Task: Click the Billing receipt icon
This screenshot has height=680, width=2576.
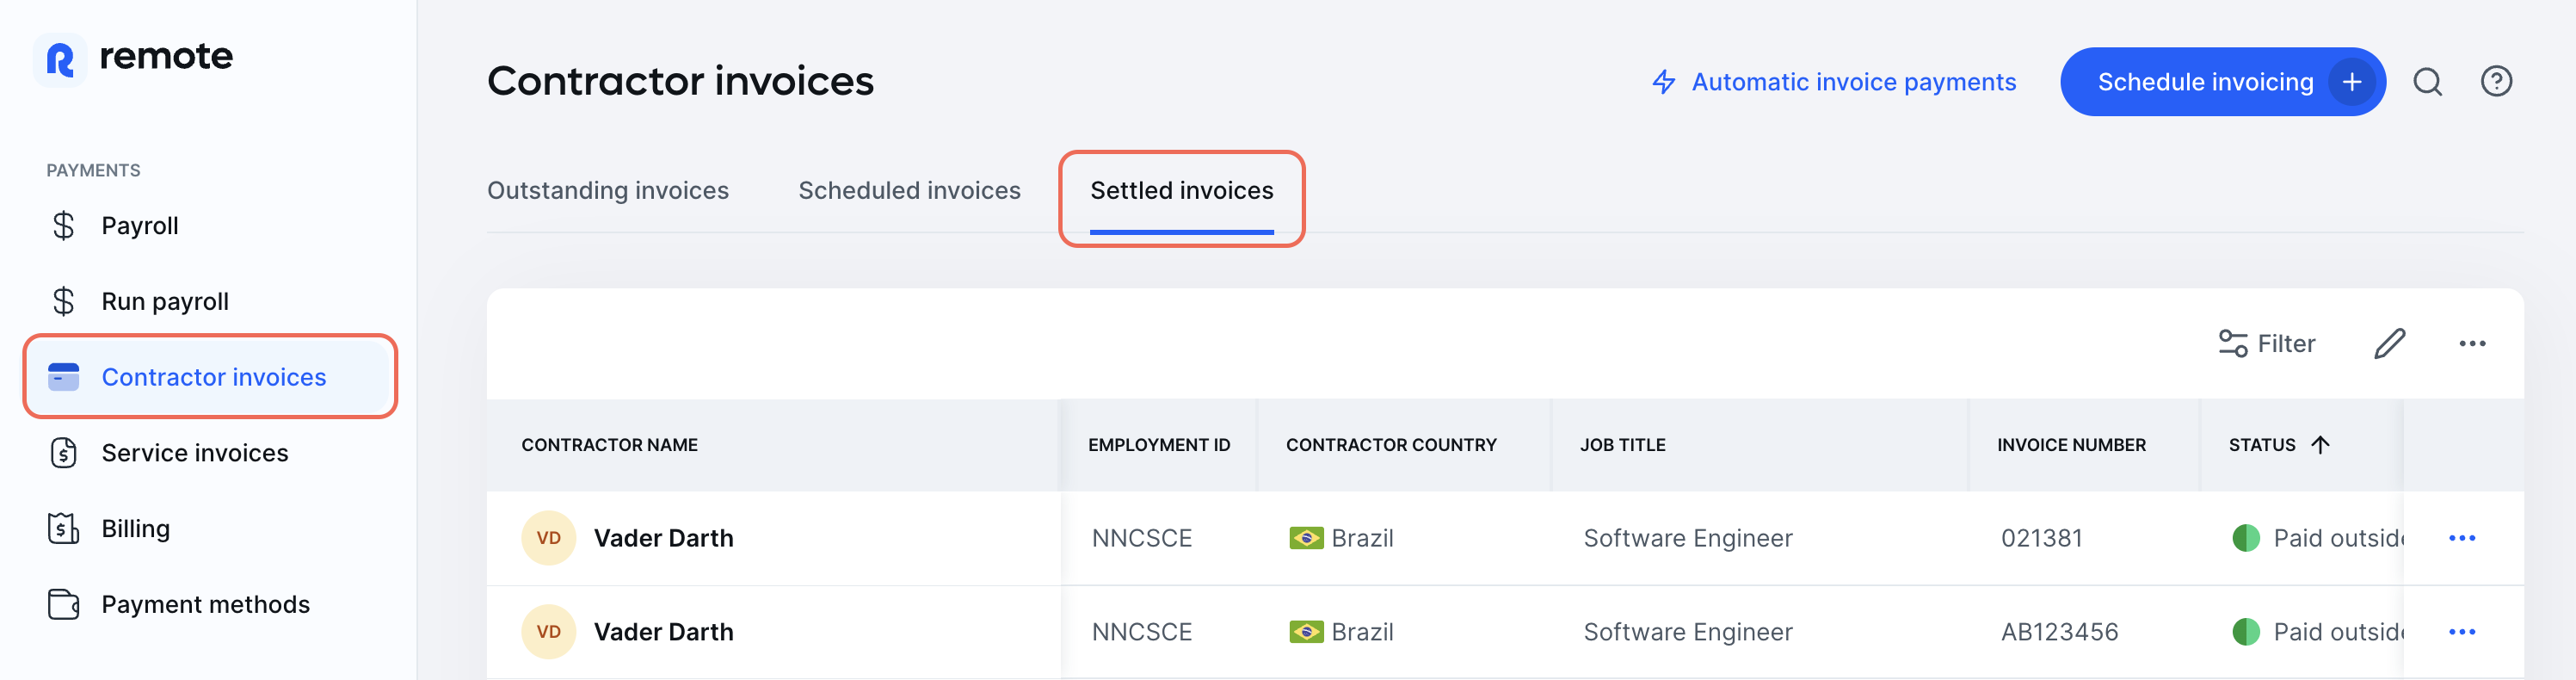Action: point(63,528)
